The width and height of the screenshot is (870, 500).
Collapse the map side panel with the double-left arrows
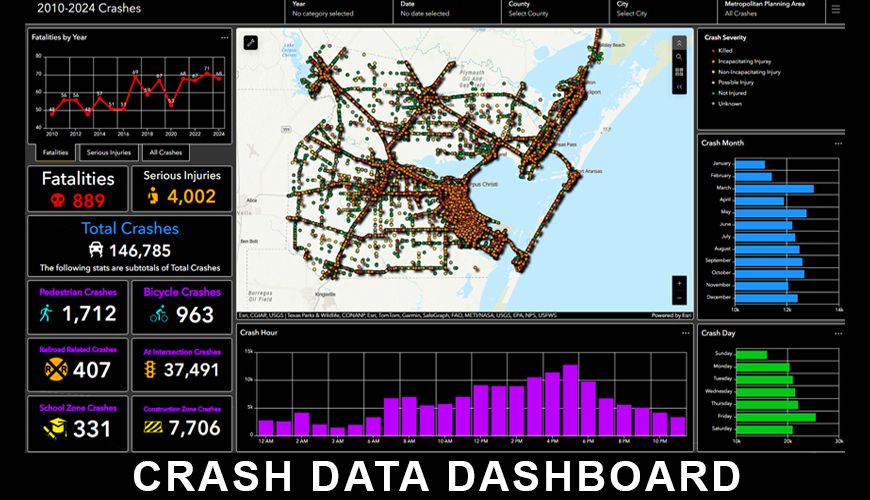[679, 87]
